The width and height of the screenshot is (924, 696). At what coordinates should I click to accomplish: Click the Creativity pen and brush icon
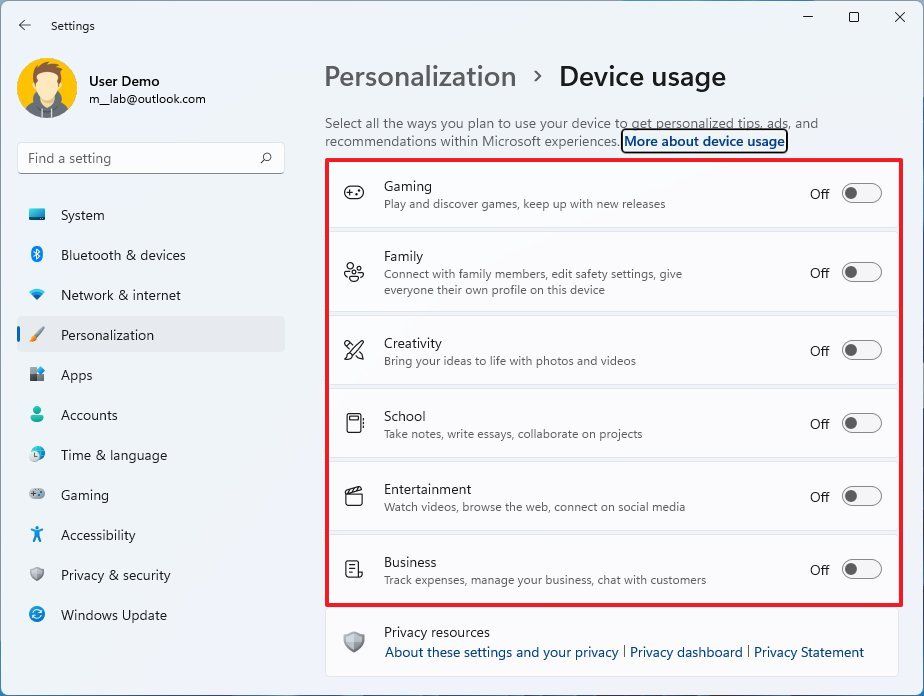pyautogui.click(x=353, y=351)
